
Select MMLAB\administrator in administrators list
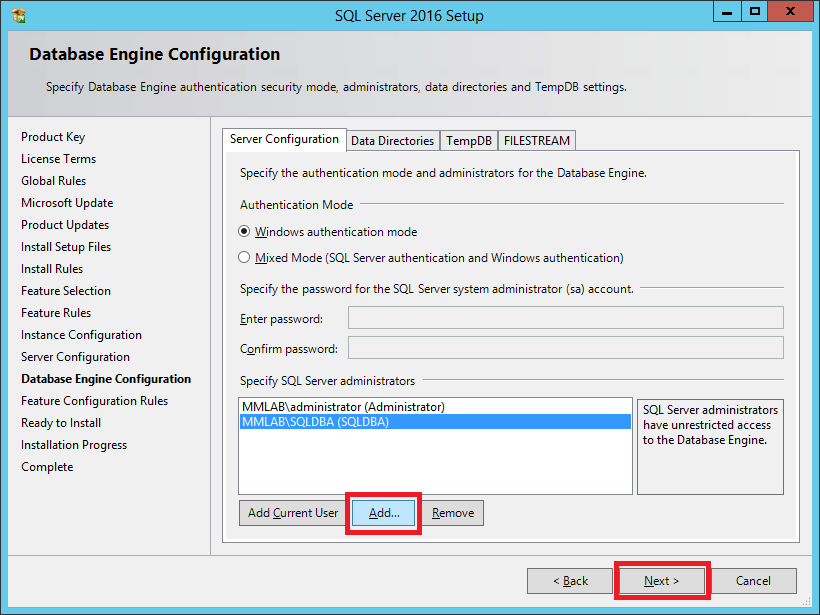click(x=343, y=407)
